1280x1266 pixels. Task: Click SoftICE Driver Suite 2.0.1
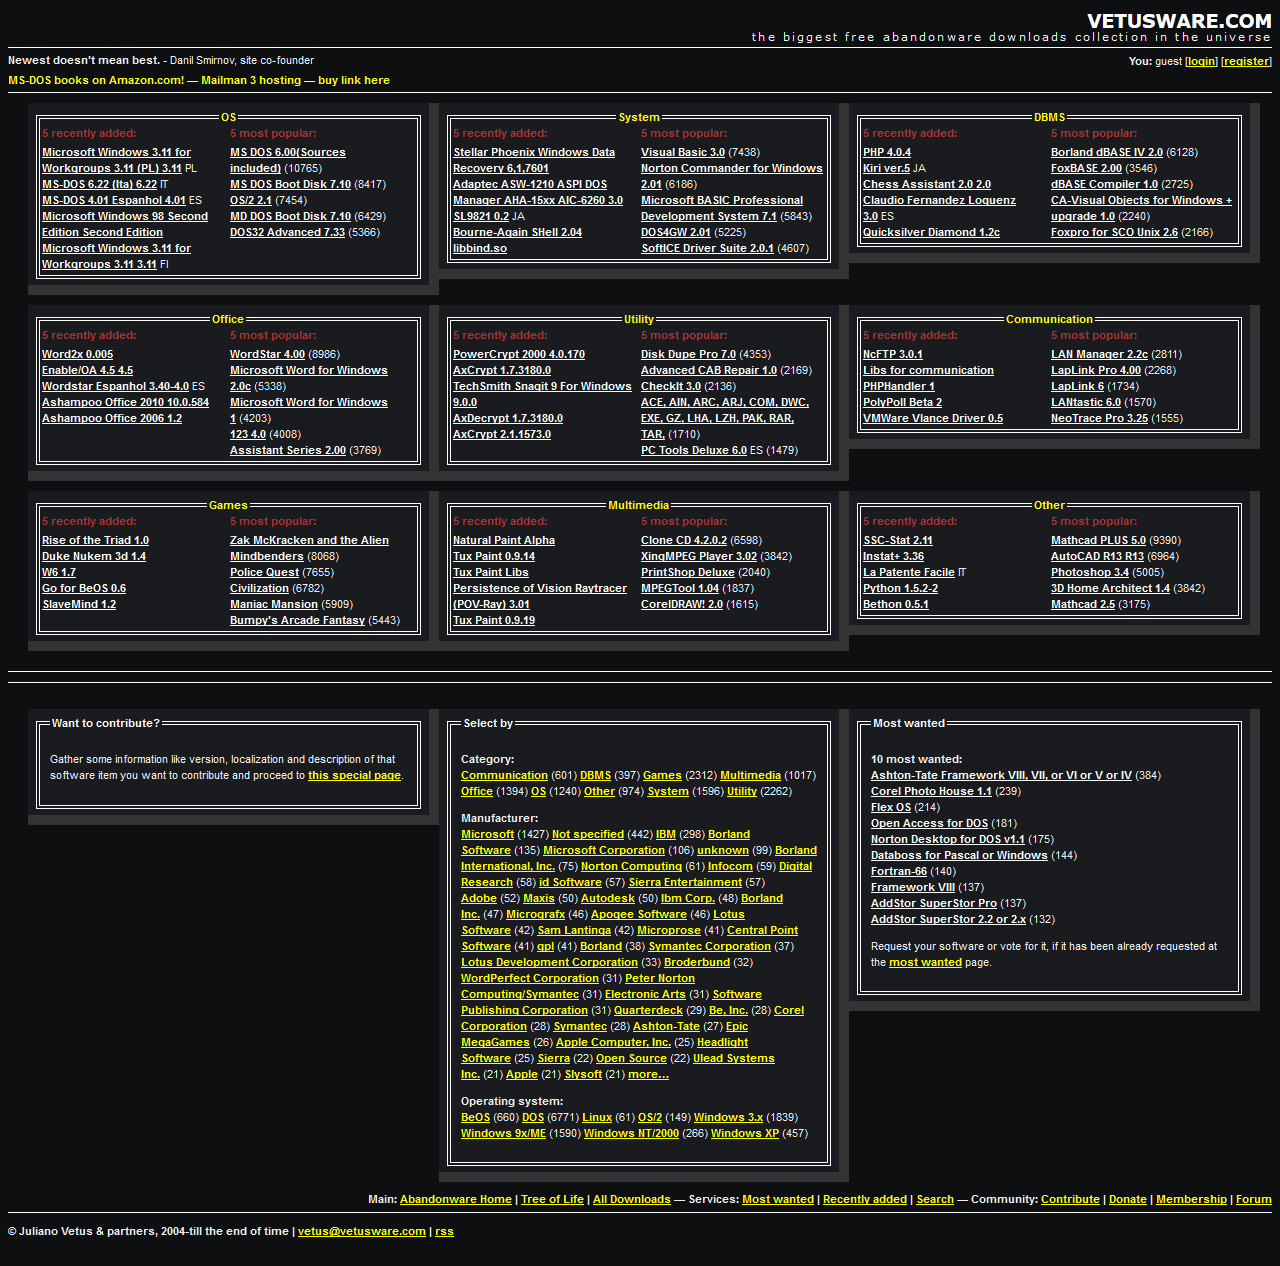[707, 248]
